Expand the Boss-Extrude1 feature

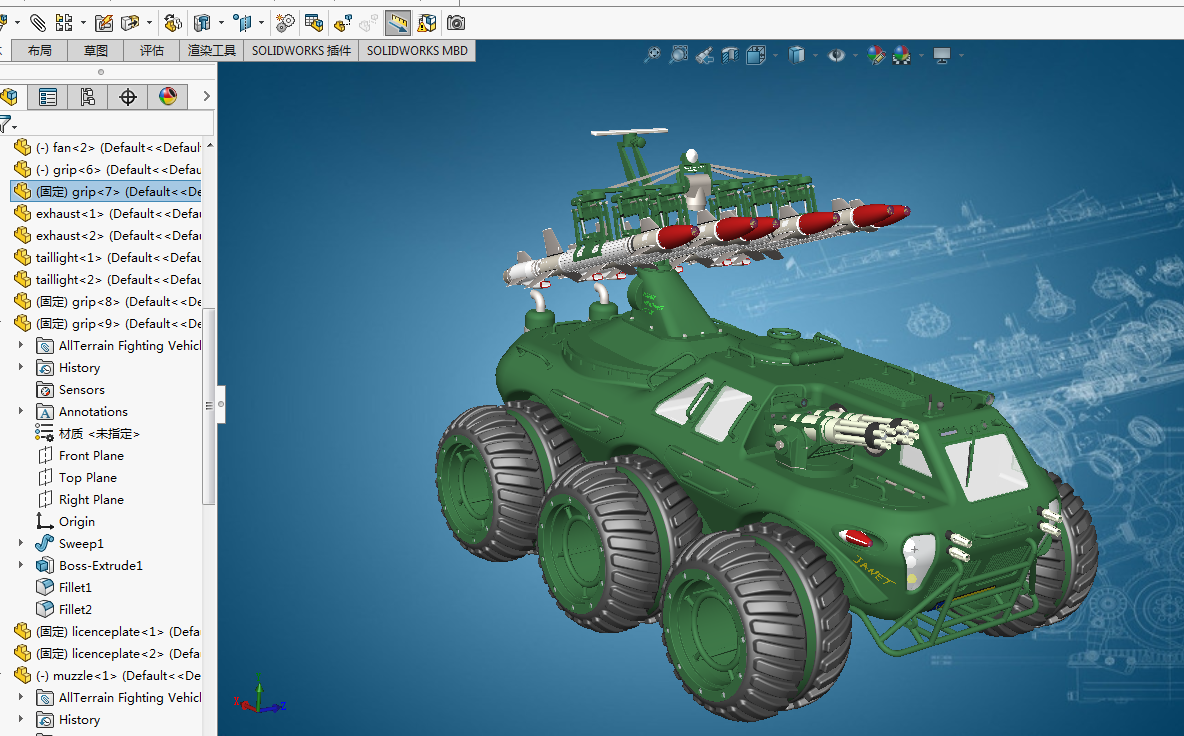(x=20, y=565)
